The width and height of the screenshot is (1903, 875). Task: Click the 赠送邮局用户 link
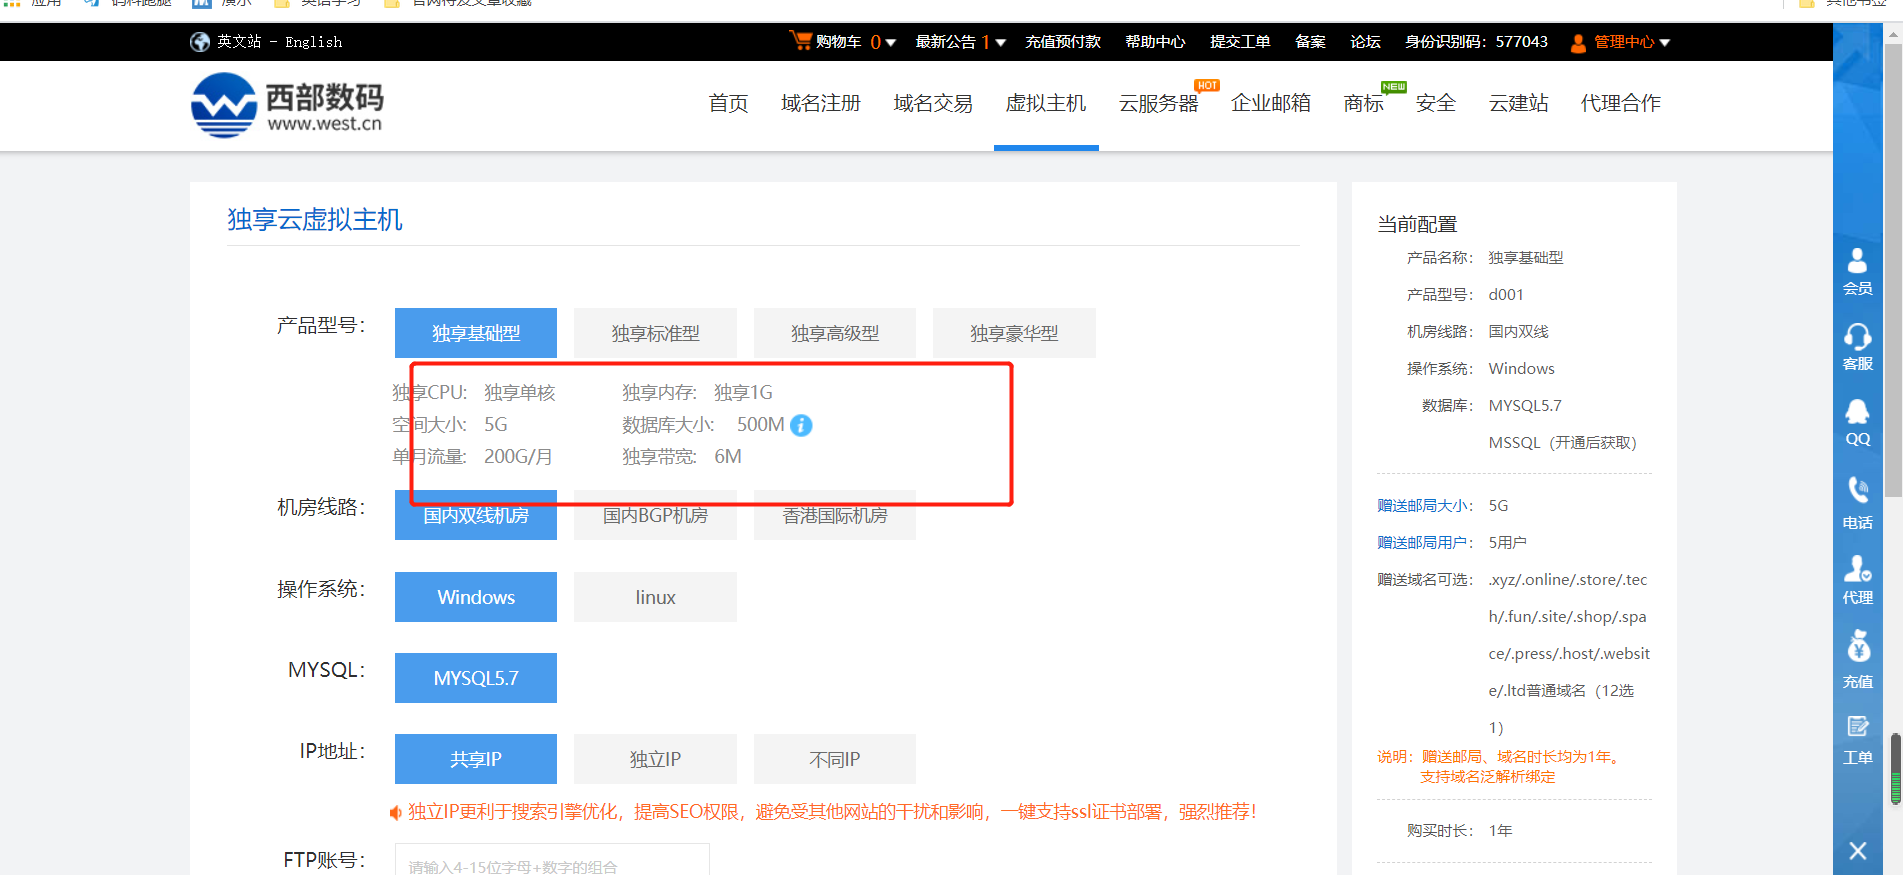click(1423, 543)
